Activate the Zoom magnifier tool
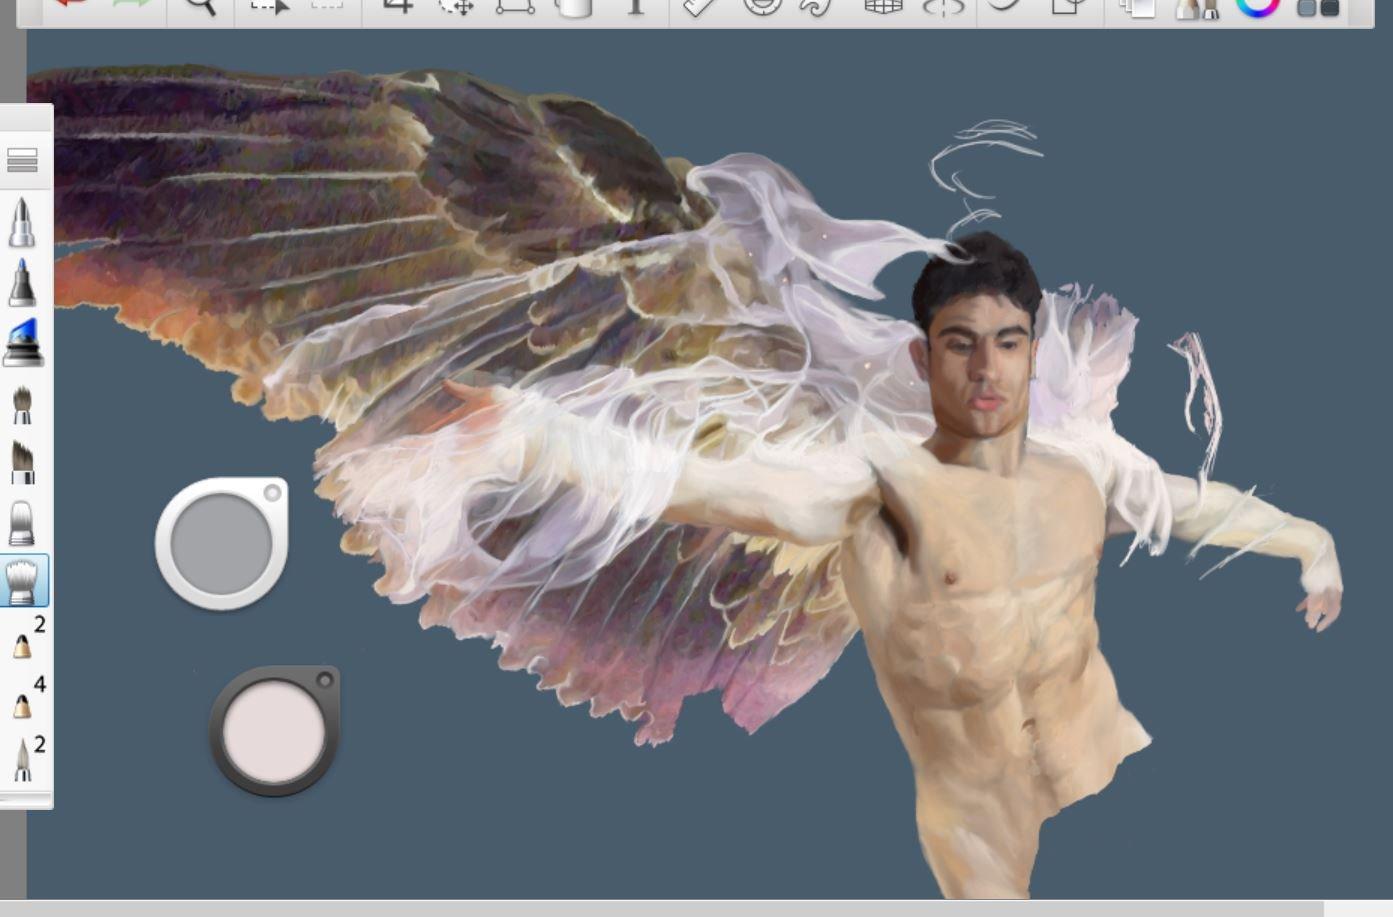The image size is (1393, 917). tap(201, 6)
